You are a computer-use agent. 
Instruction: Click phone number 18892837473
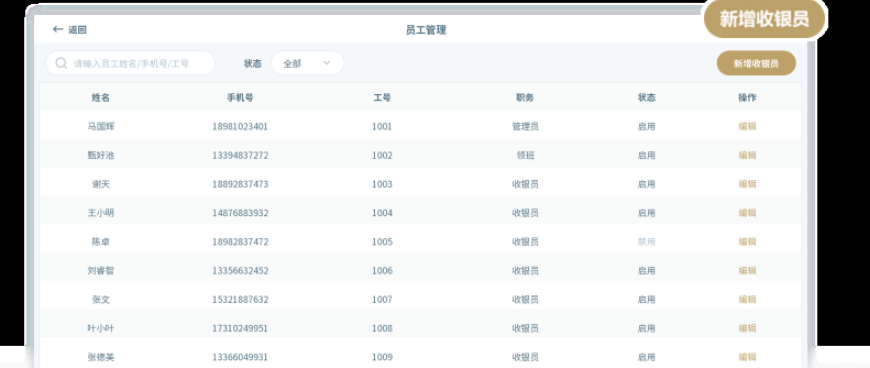[x=240, y=184]
